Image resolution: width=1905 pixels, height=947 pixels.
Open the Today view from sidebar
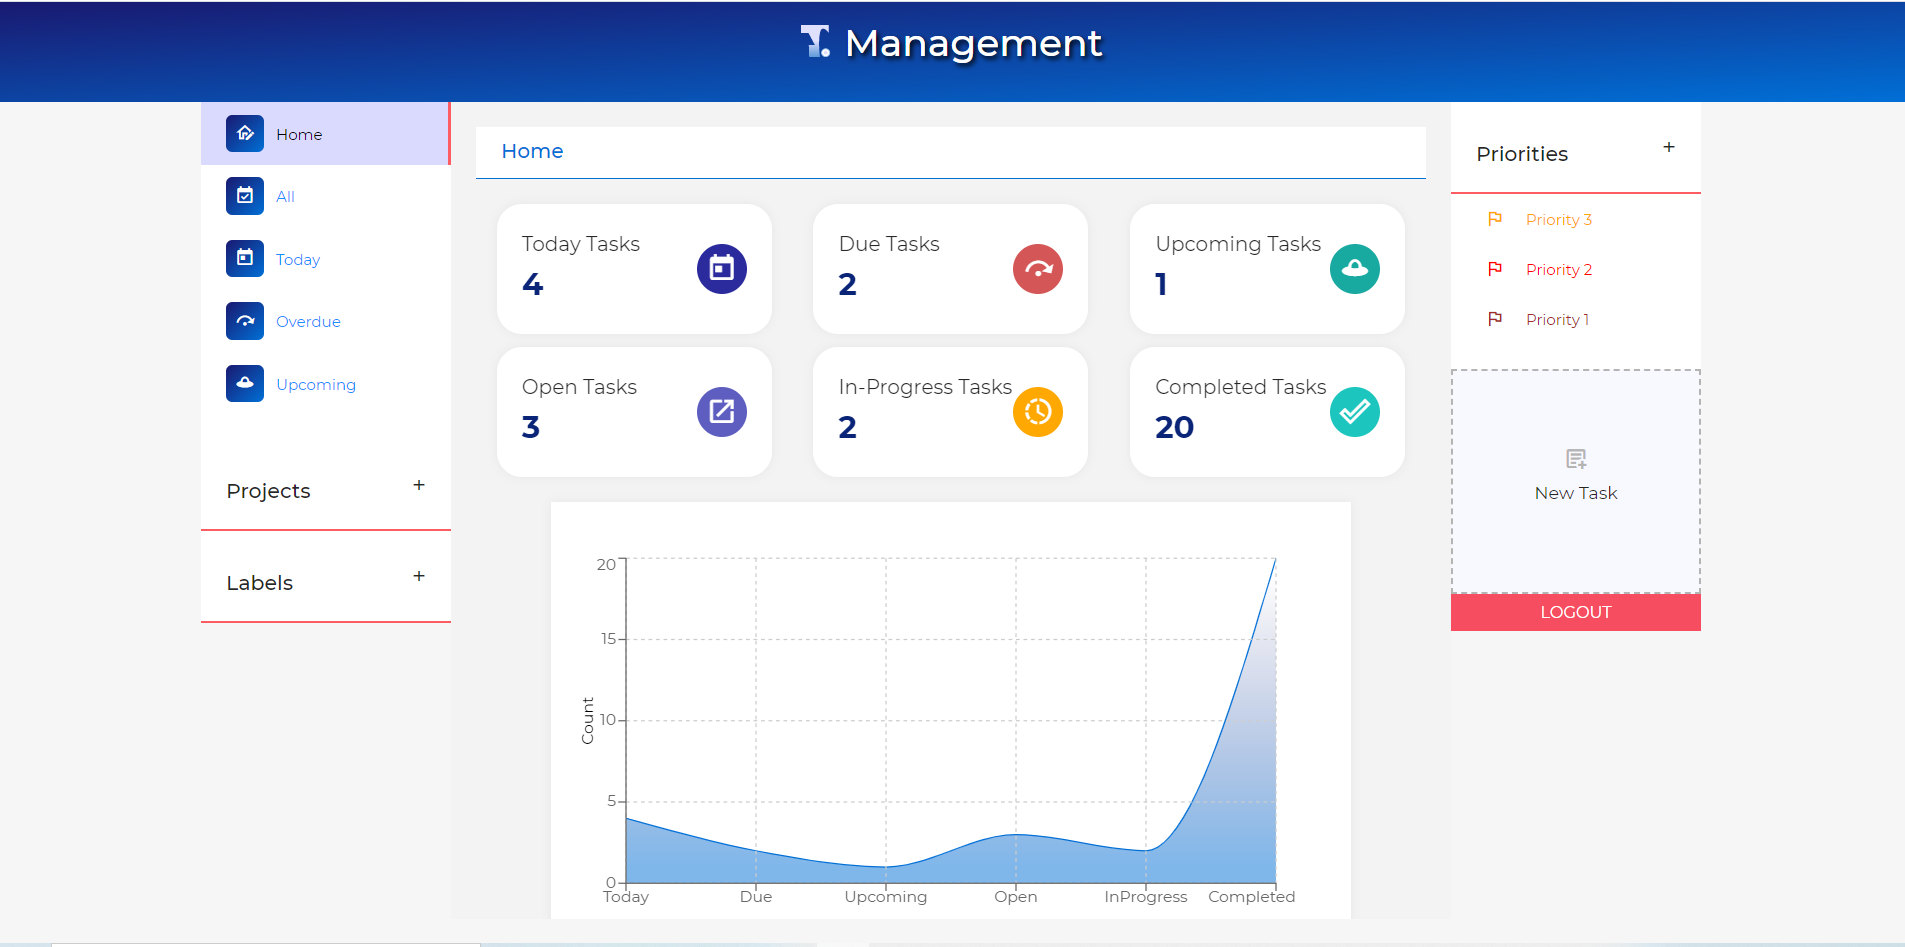pos(298,258)
